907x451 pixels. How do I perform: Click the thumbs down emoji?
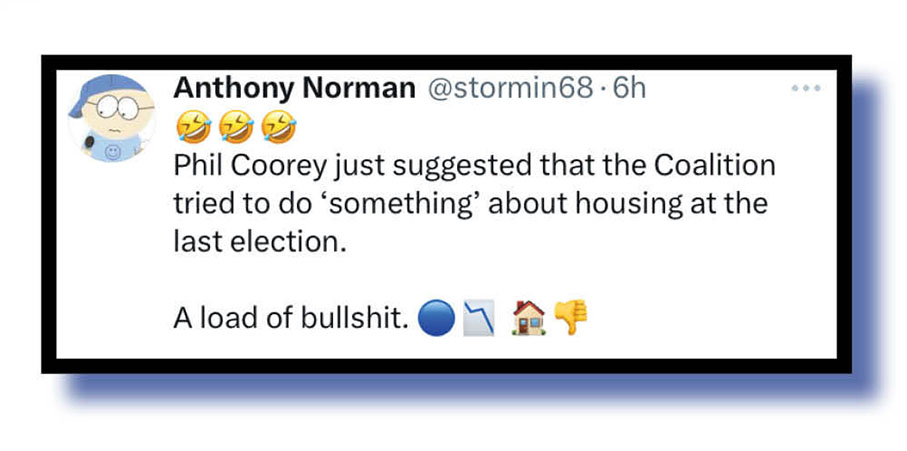click(571, 320)
